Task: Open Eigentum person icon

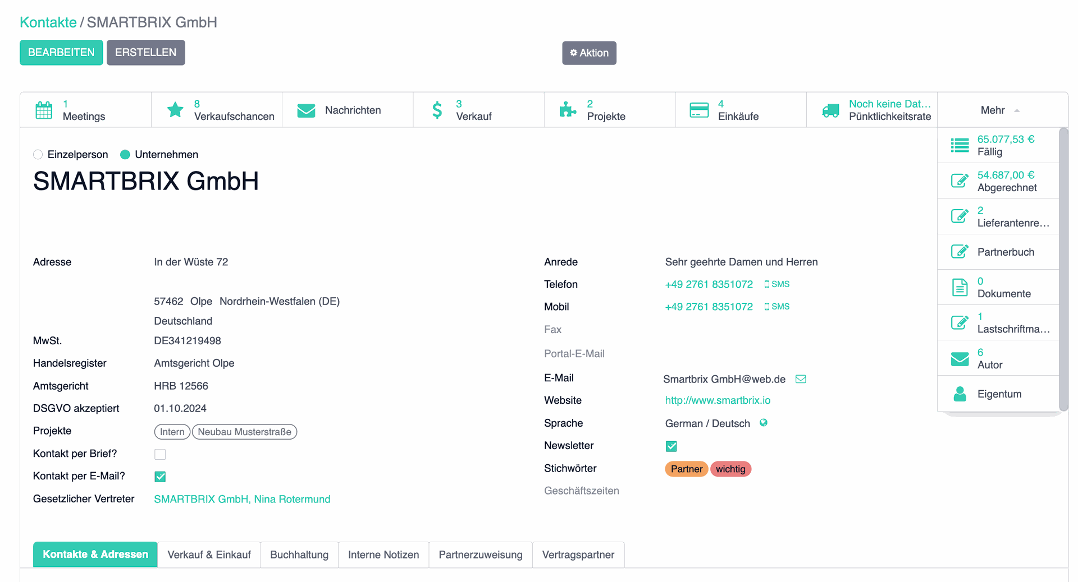Action: click(x=960, y=394)
